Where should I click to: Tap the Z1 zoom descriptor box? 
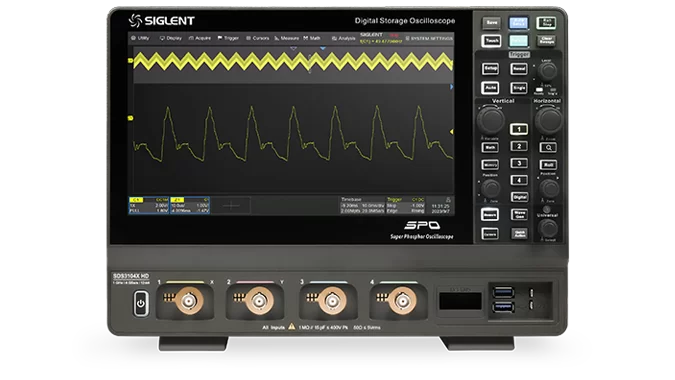tap(190, 205)
